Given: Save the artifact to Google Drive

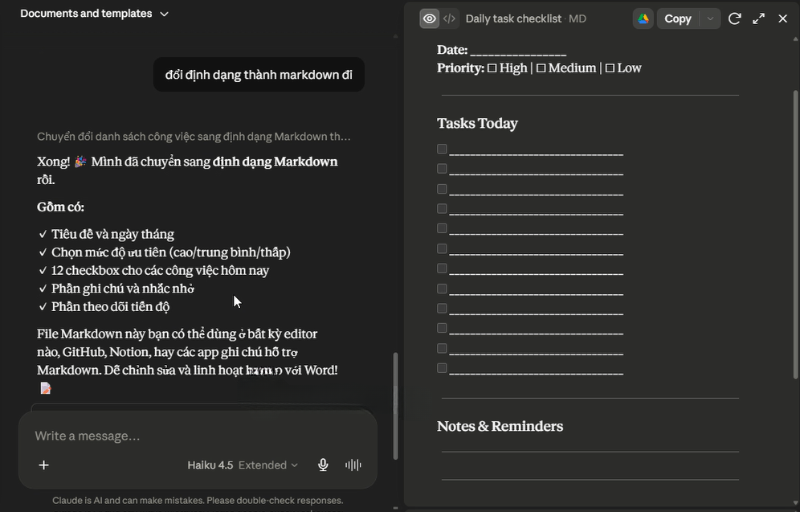Looking at the screenshot, I should tap(643, 19).
